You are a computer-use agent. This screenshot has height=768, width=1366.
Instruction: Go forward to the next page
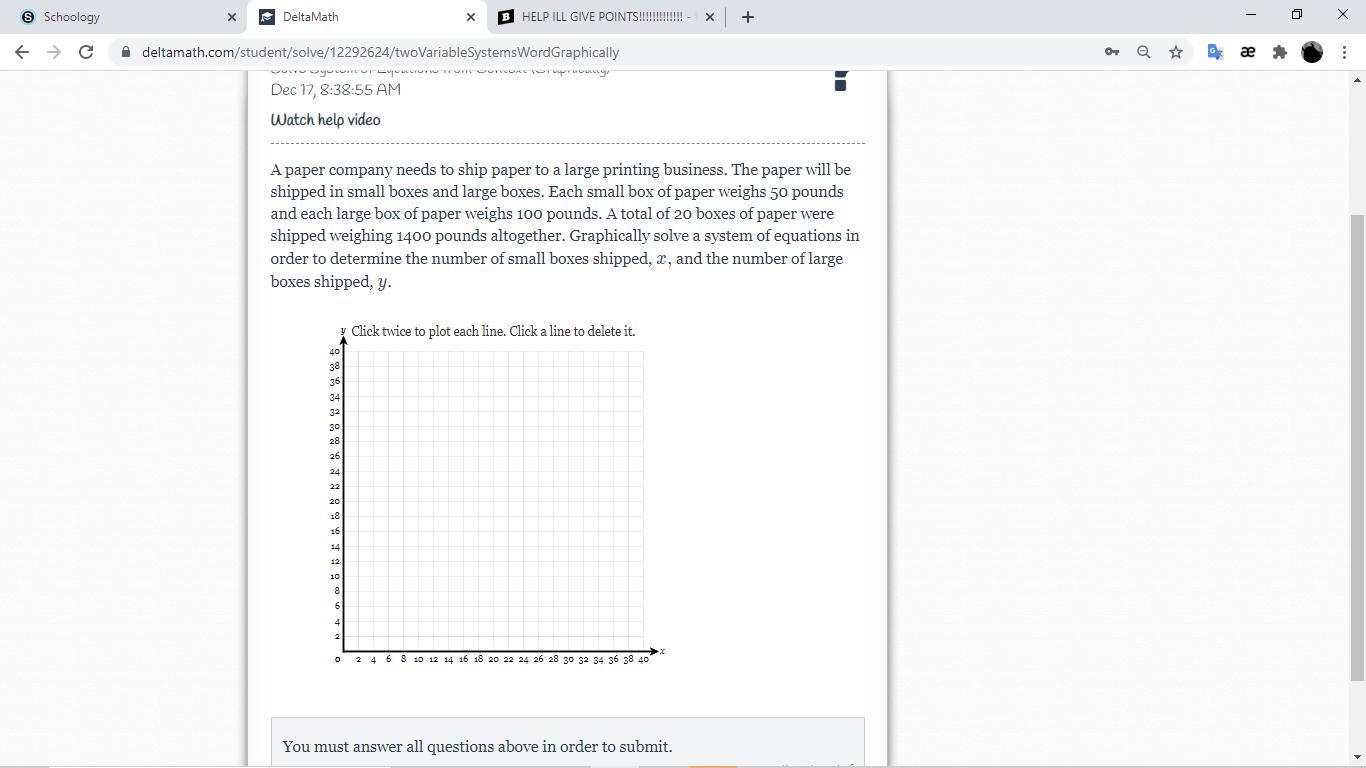54,52
